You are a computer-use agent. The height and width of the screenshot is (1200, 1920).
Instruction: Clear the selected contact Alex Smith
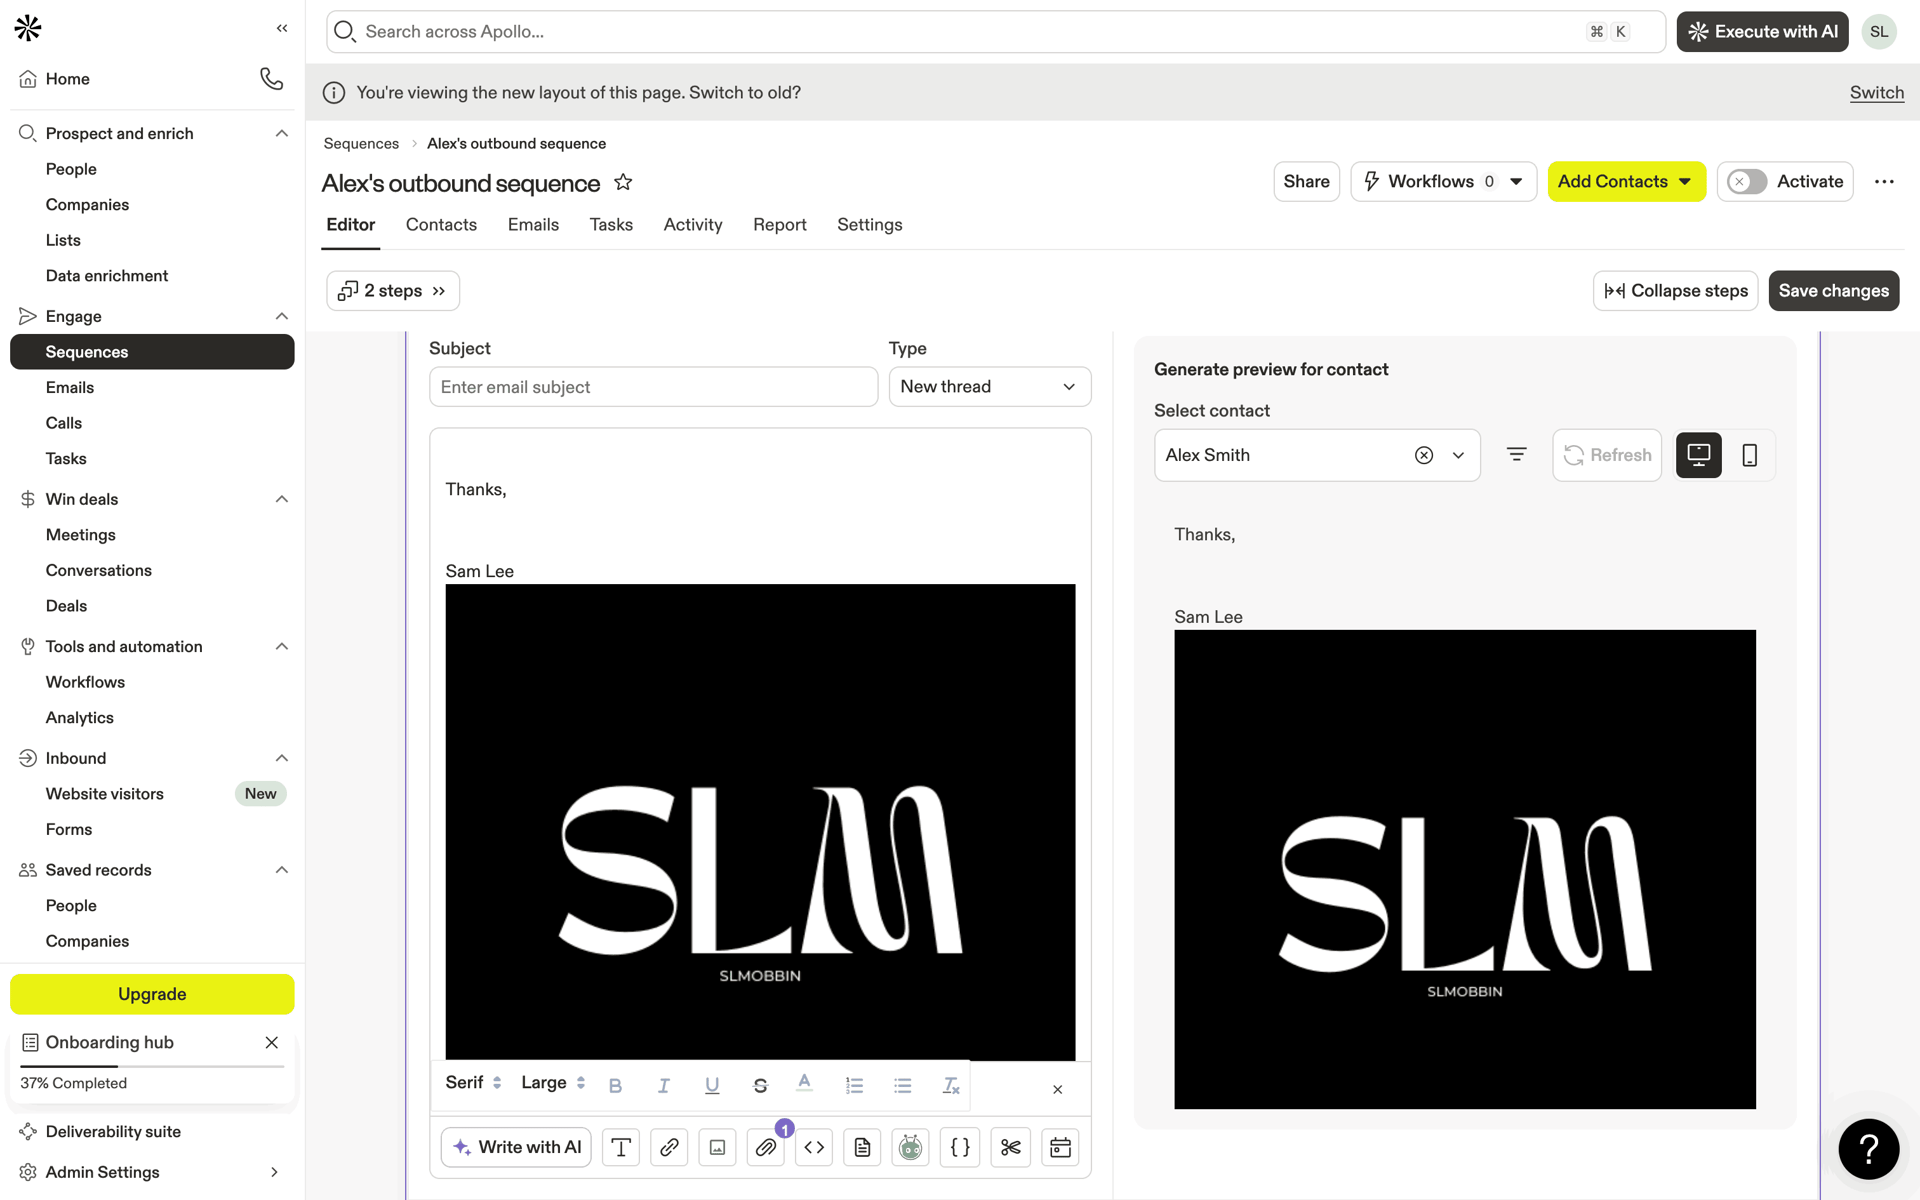[1424, 455]
